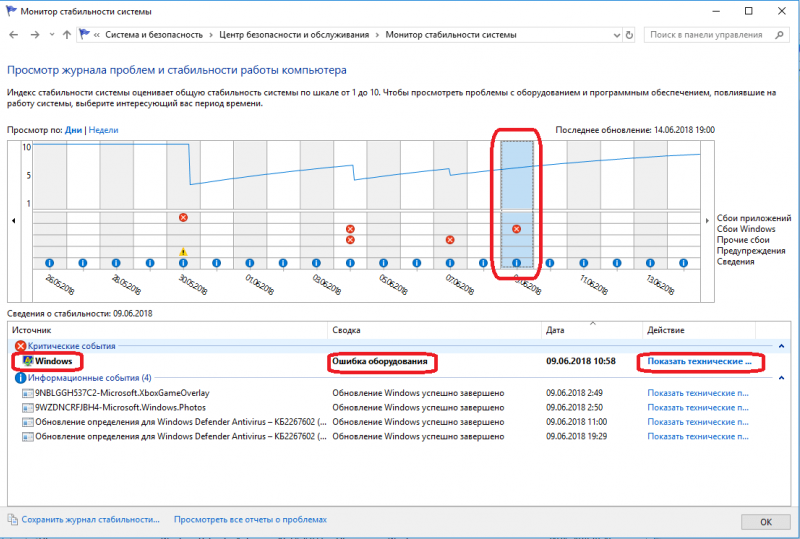Select the lower red X in the 04.06.2018 column

pos(350,240)
